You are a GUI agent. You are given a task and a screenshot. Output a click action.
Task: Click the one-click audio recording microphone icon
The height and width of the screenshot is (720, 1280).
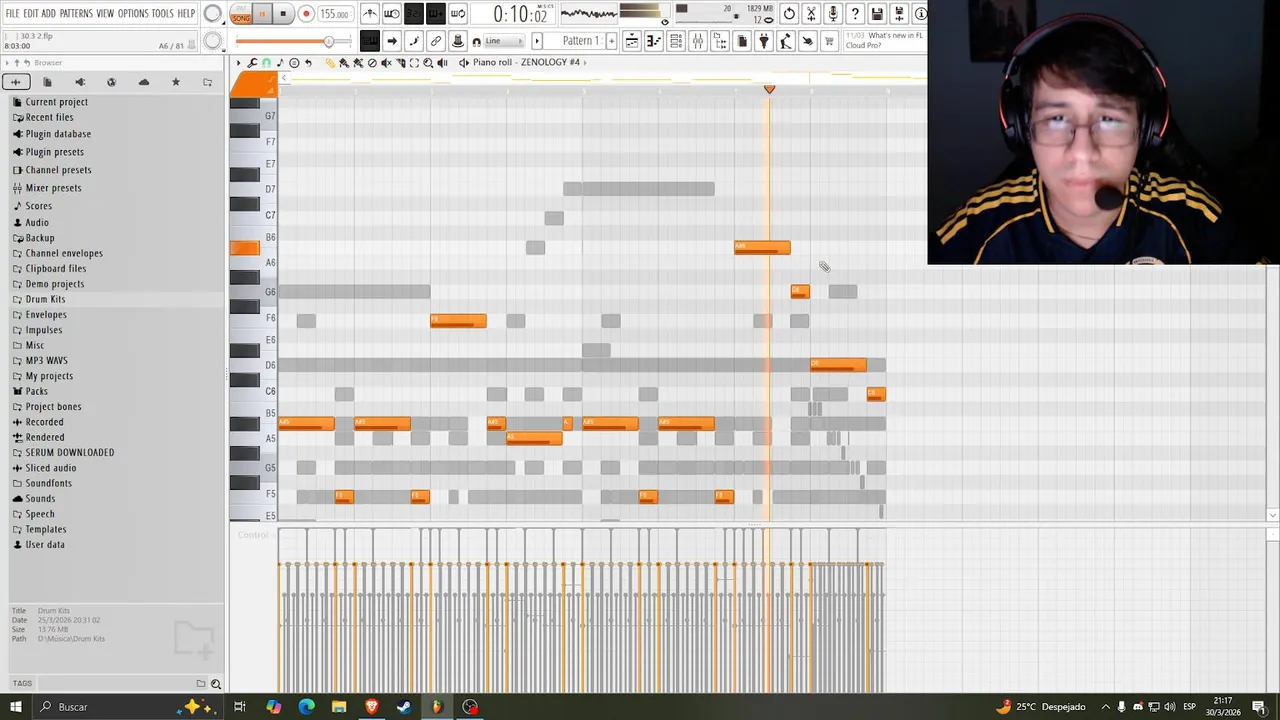(x=833, y=14)
